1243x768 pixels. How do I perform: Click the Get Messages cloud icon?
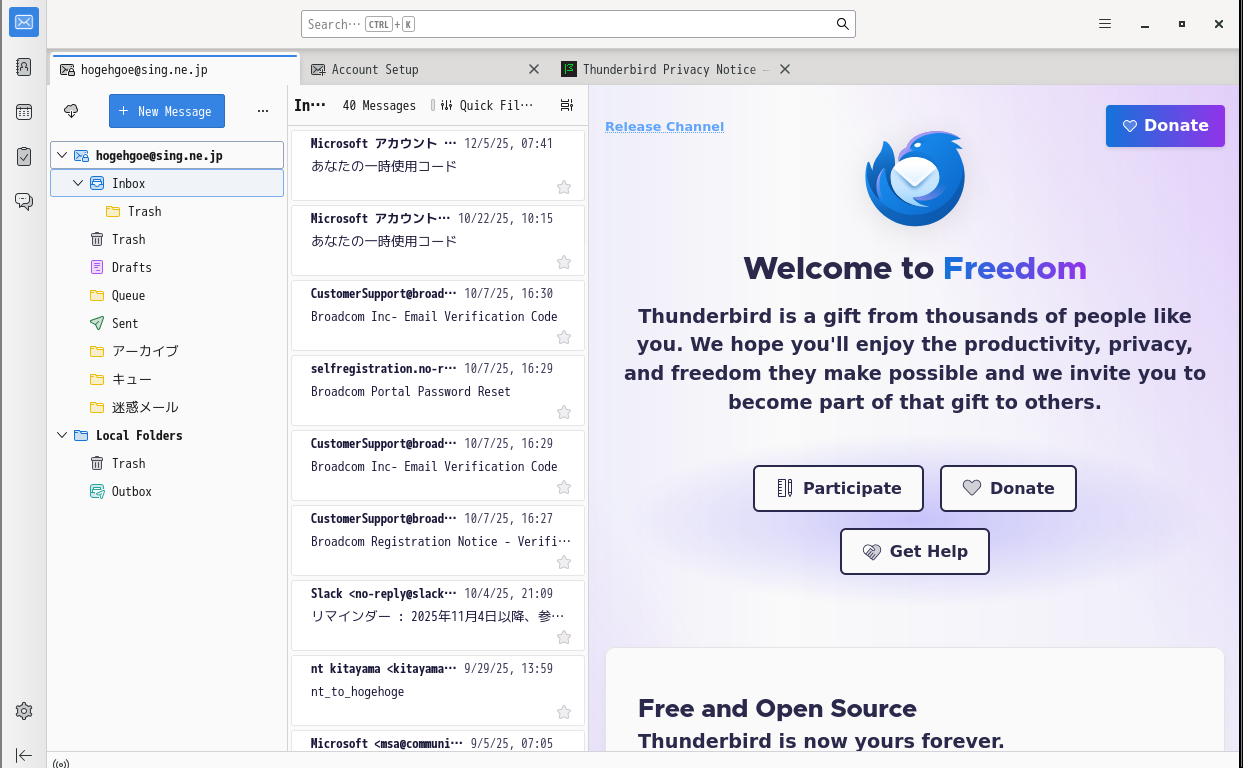pyautogui.click(x=71, y=111)
